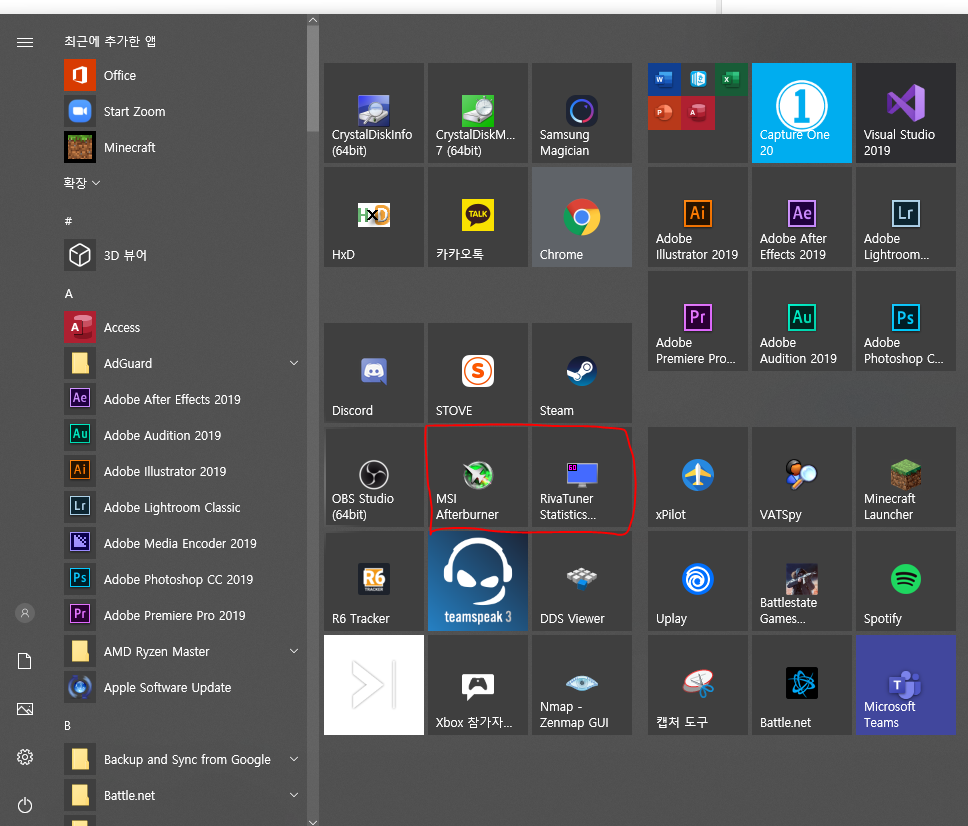Launch the HxD hex editor tile

[373, 217]
